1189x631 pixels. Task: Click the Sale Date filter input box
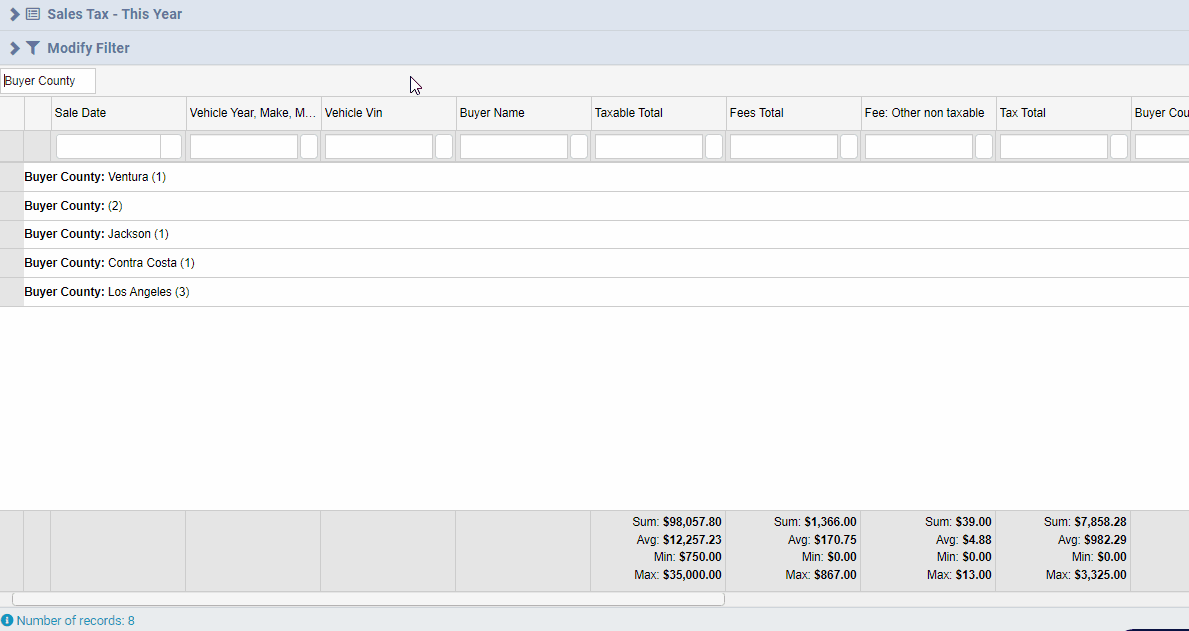tap(107, 147)
